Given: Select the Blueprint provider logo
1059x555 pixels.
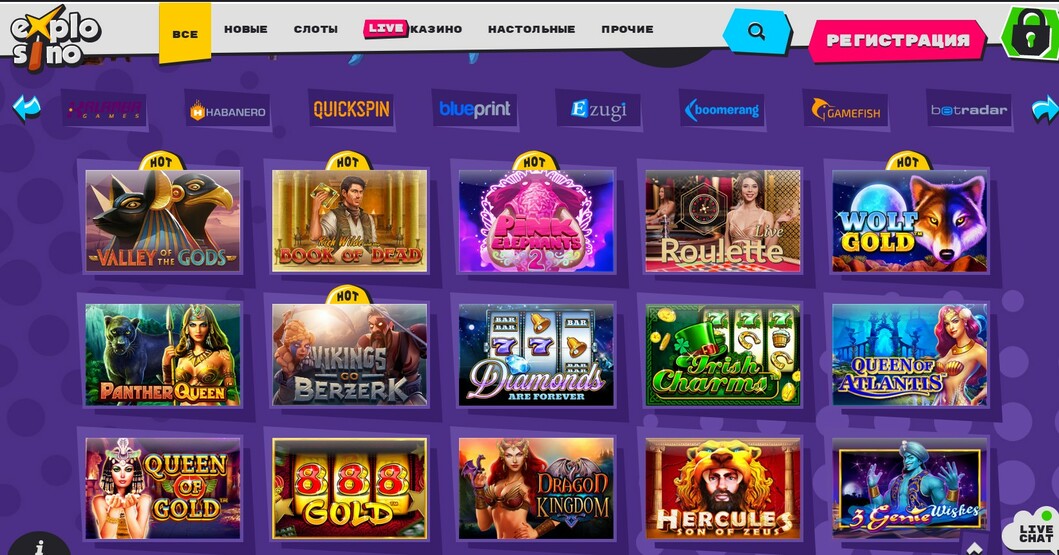Looking at the screenshot, I should click(475, 109).
